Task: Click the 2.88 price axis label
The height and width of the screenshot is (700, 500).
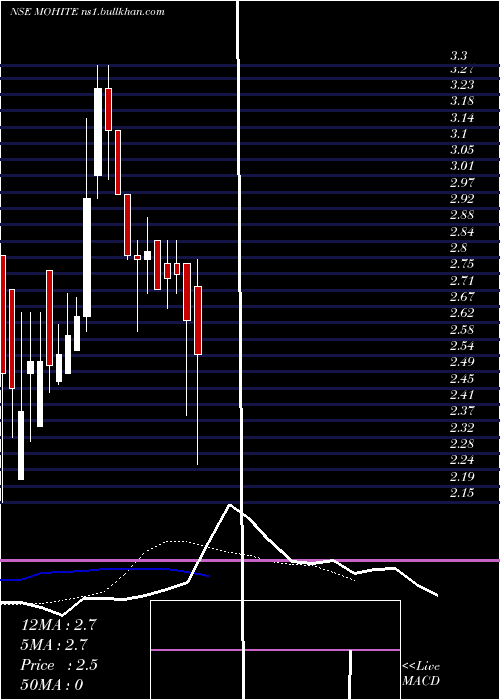Action: point(462,215)
